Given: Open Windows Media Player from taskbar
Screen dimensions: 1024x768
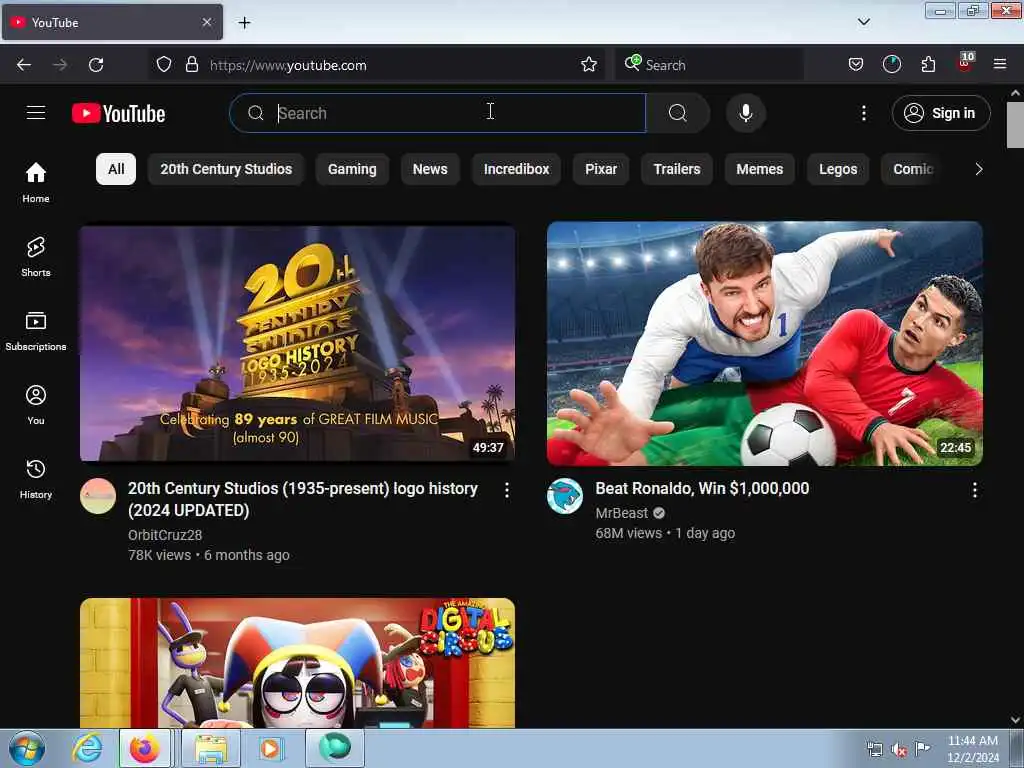Looking at the screenshot, I should tap(270, 748).
